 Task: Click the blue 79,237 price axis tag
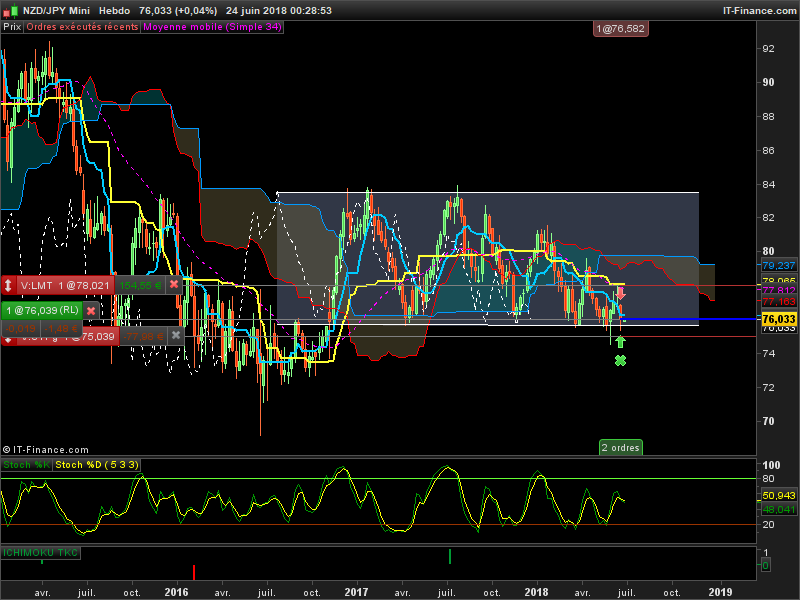tap(779, 265)
